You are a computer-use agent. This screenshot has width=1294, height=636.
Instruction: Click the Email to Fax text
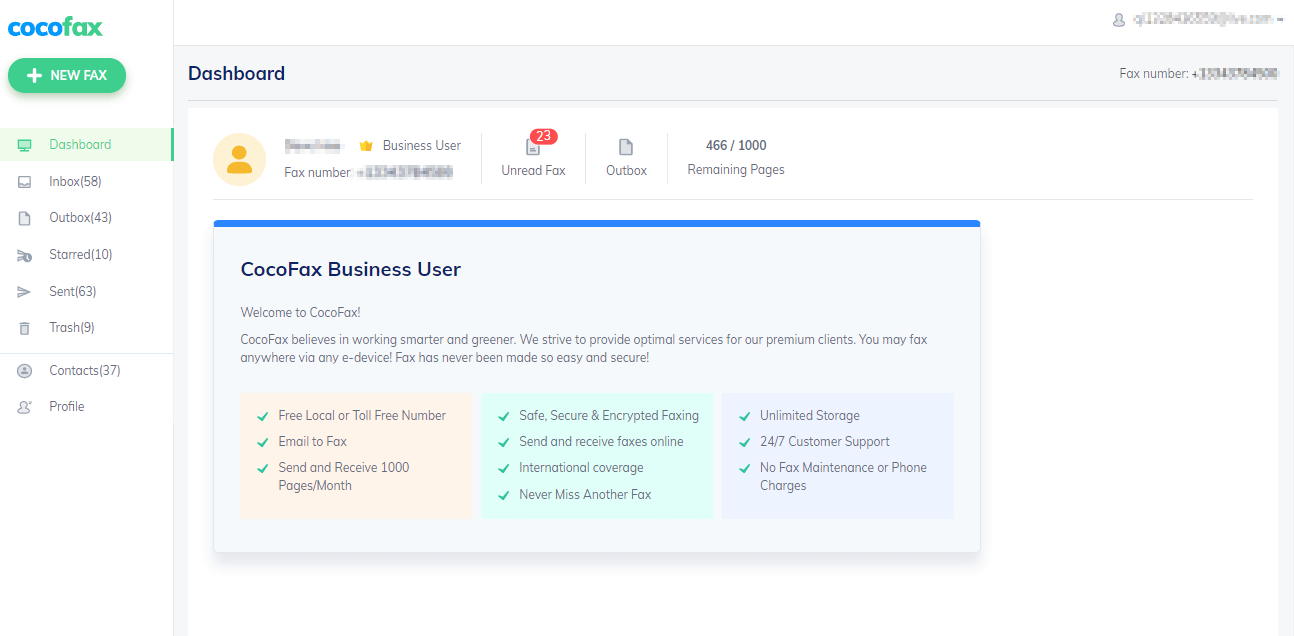313,442
